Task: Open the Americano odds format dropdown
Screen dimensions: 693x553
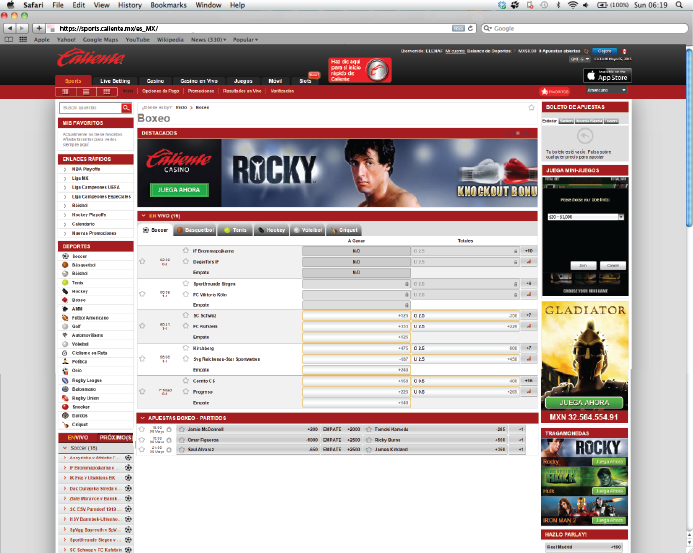Action: pyautogui.click(x=607, y=90)
